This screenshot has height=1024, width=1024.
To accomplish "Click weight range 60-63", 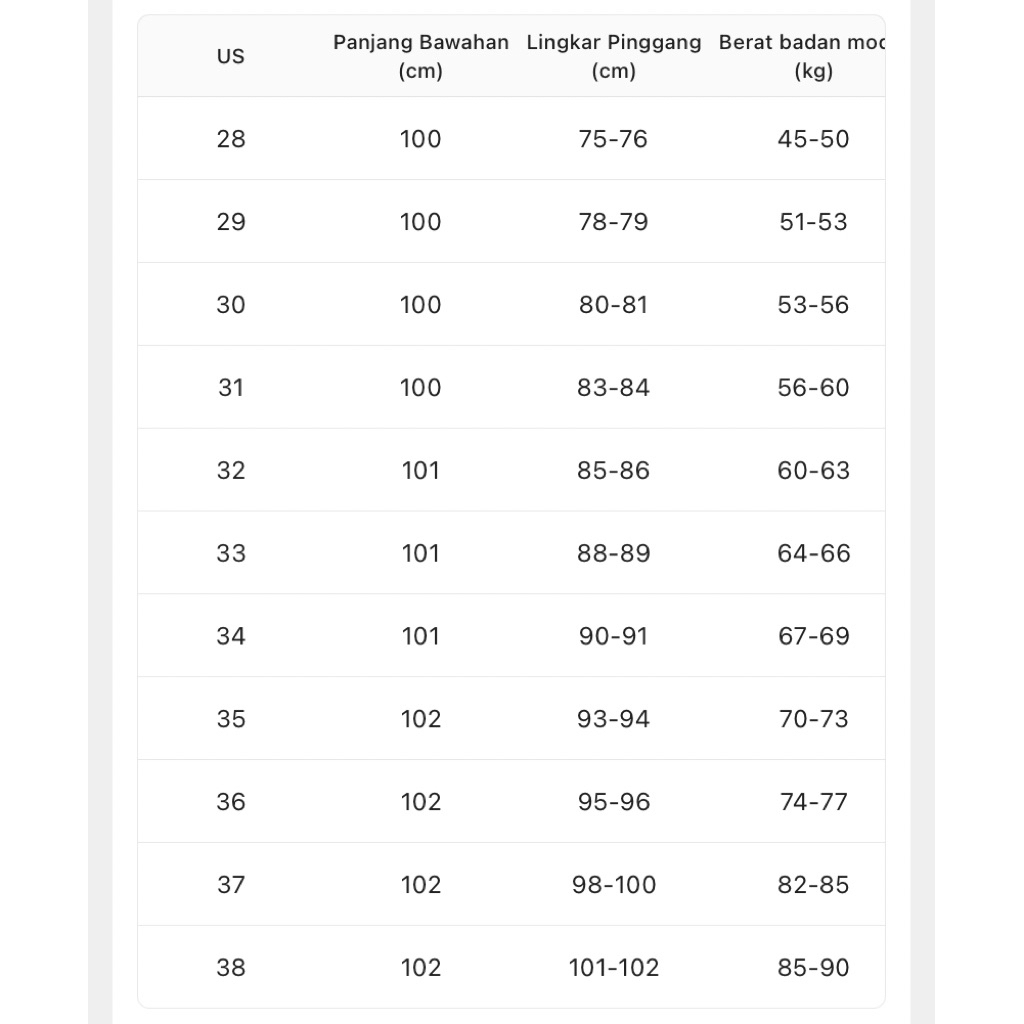I will [813, 471].
